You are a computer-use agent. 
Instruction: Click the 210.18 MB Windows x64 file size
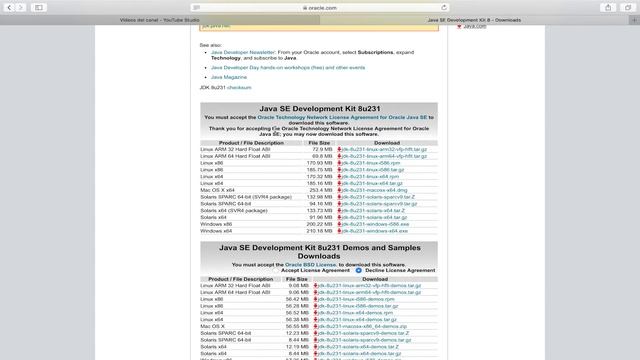pyautogui.click(x=320, y=231)
